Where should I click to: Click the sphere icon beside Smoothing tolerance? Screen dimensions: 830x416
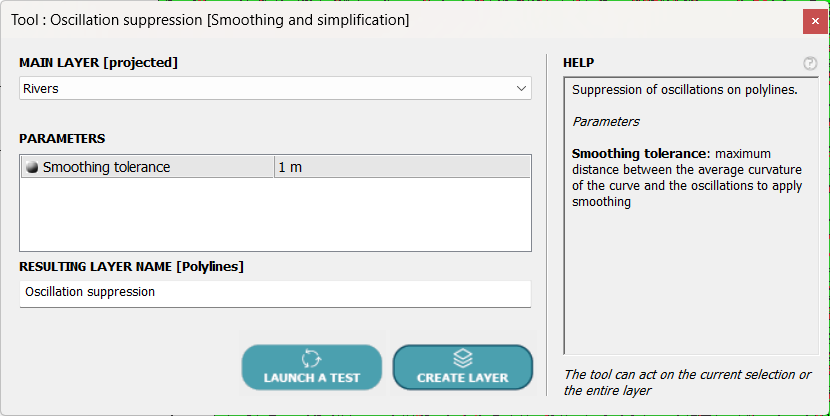pos(32,167)
